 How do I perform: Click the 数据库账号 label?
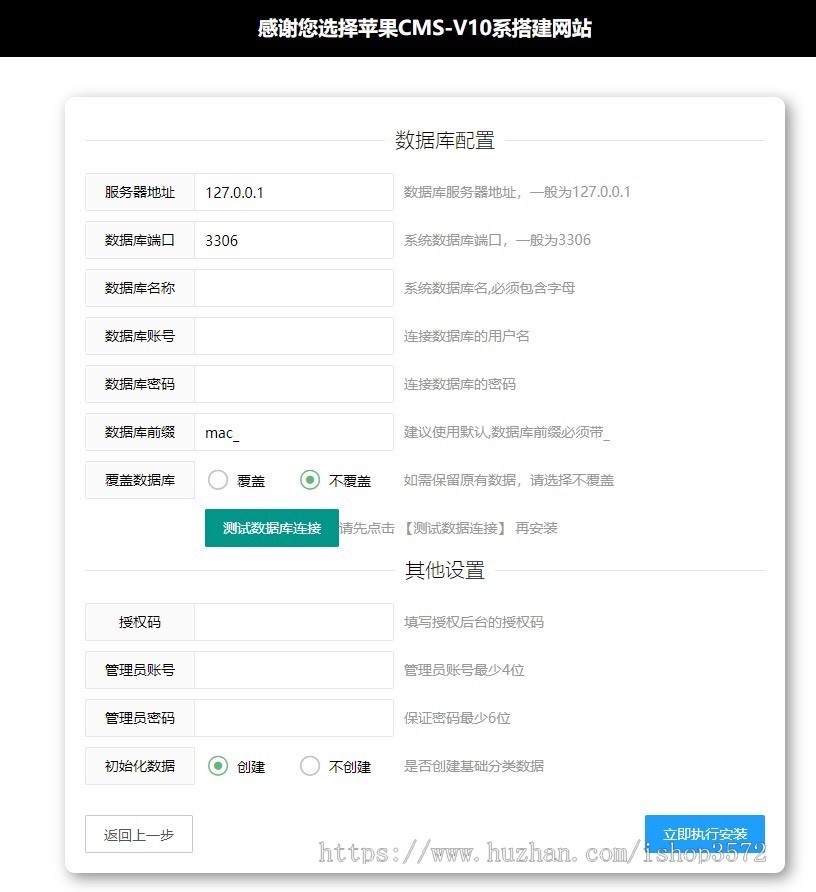tap(140, 336)
